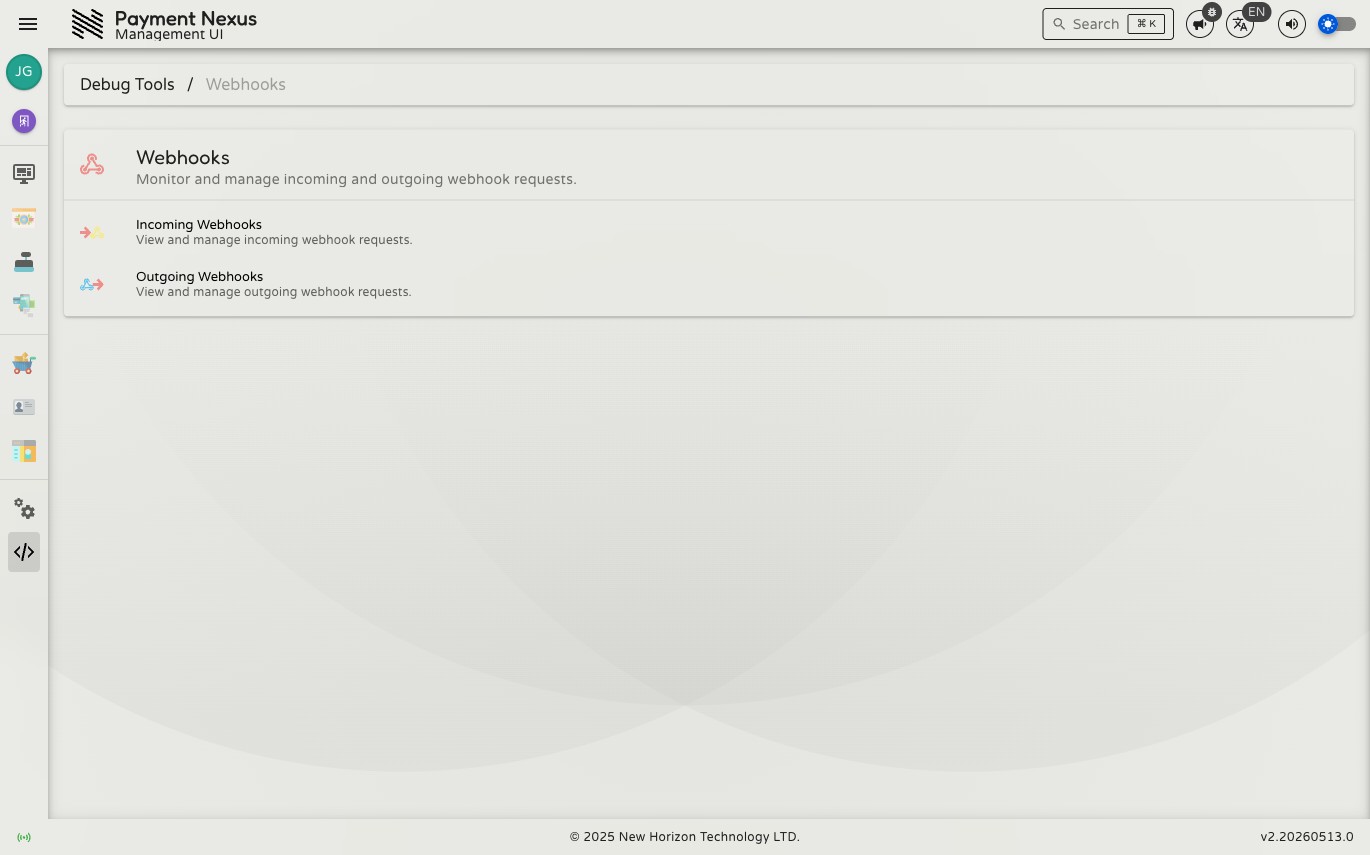
Task: Open Incoming Webhooks
Action: pos(709,232)
